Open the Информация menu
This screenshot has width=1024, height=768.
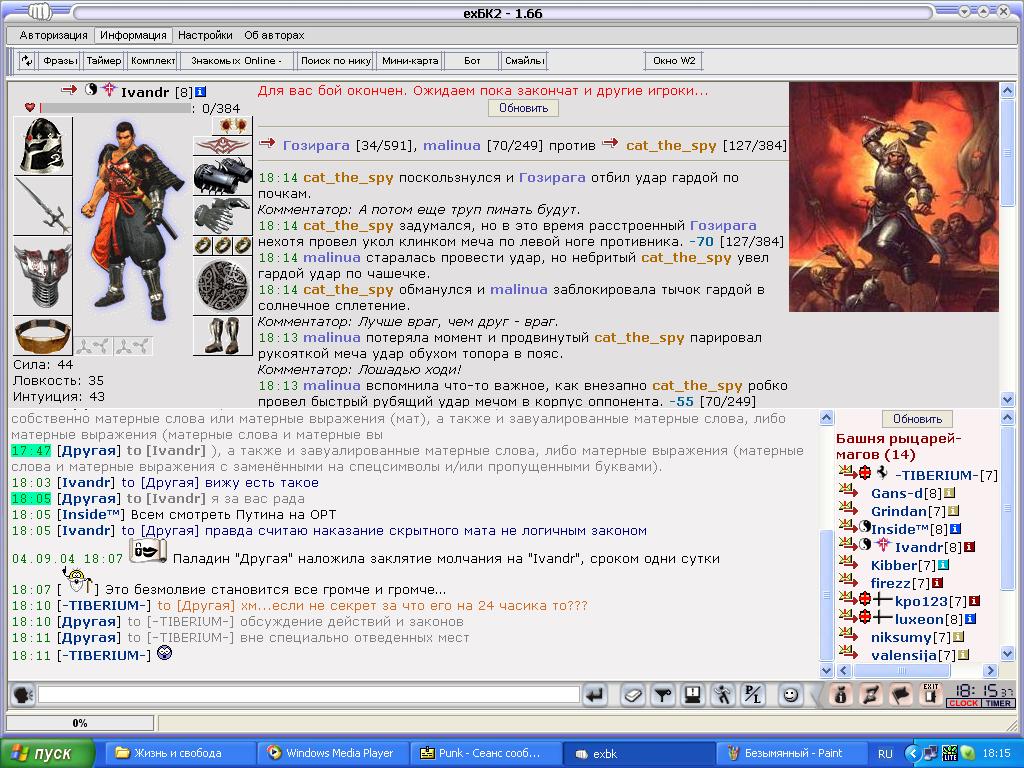pyautogui.click(x=133, y=35)
